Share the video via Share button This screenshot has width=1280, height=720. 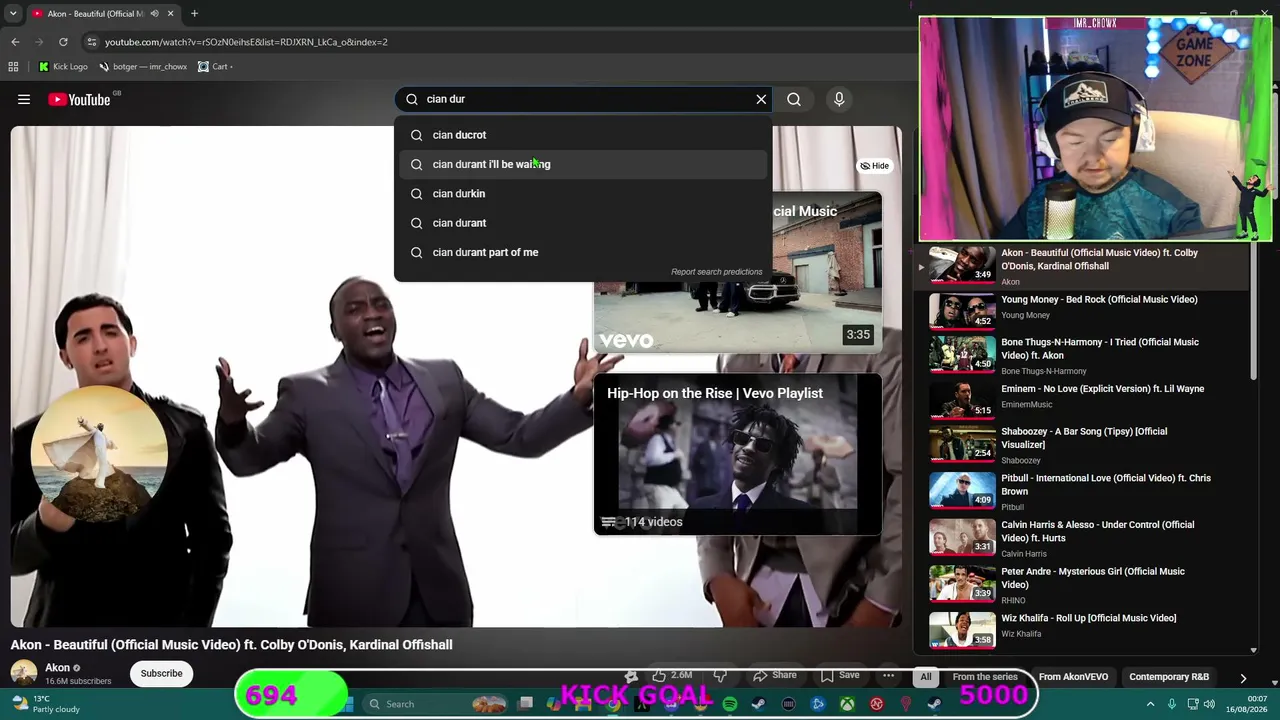pos(775,675)
